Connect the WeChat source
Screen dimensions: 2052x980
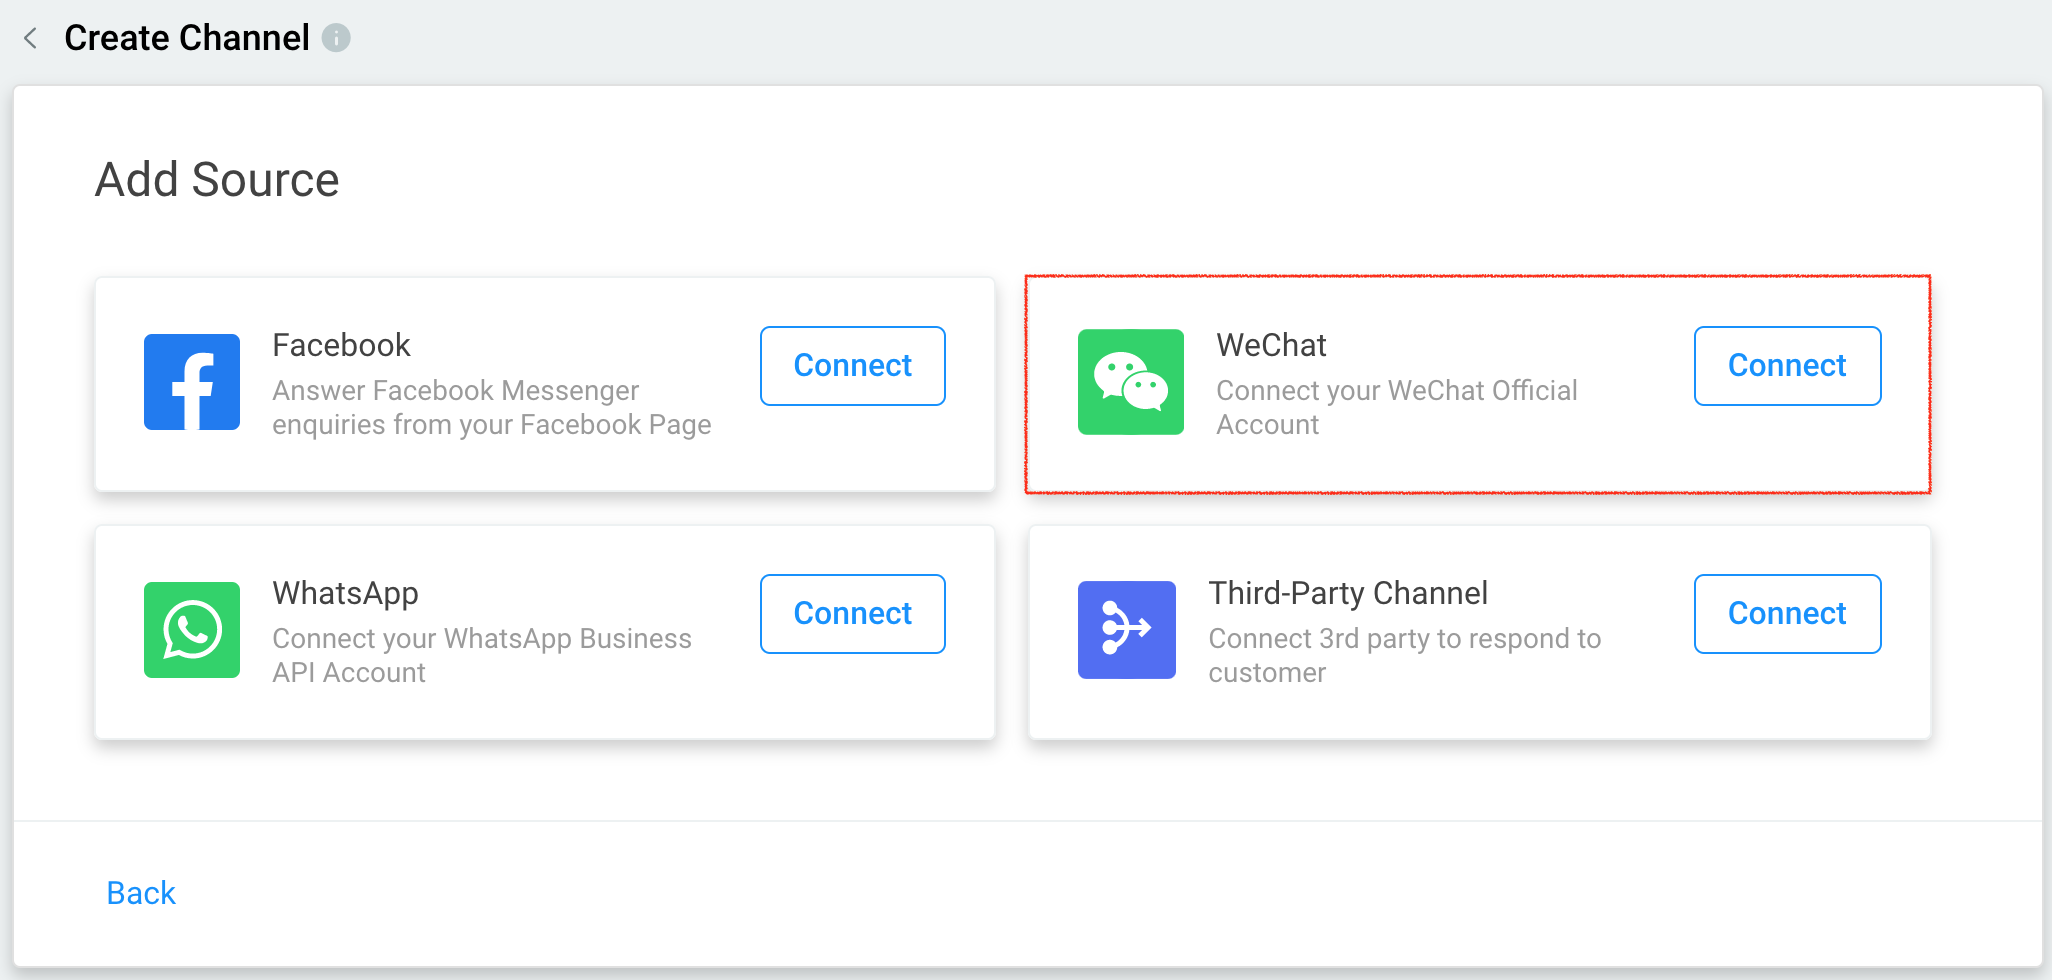click(1788, 366)
